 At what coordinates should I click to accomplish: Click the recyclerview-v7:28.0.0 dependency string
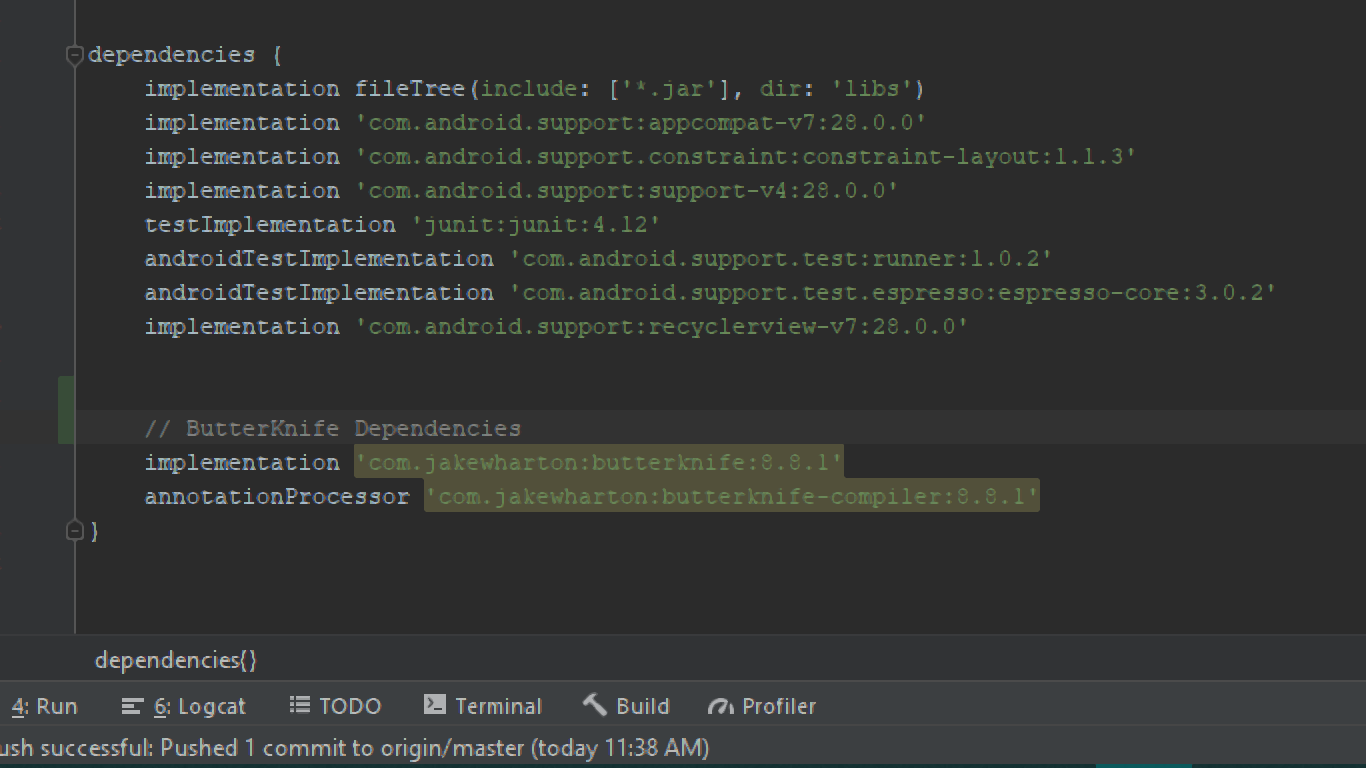click(662, 327)
